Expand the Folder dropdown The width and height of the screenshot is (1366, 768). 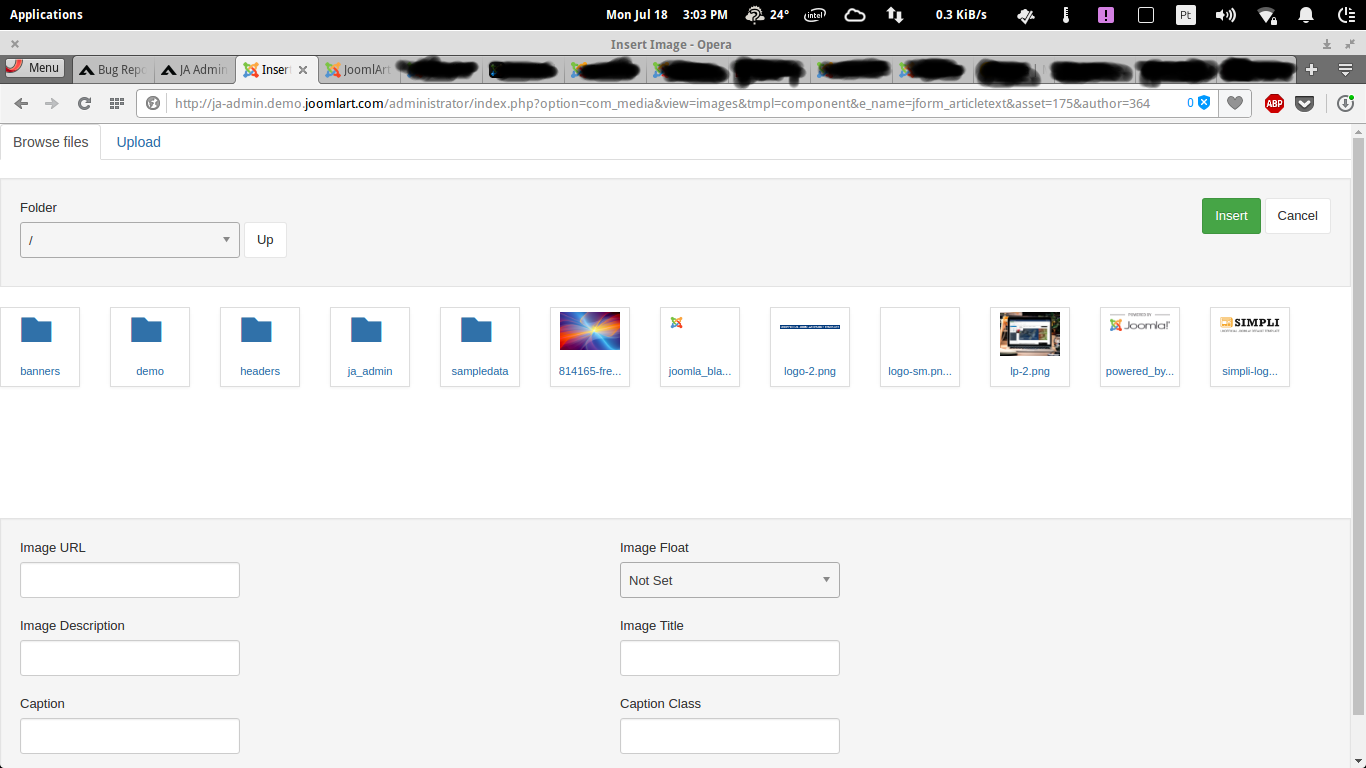[130, 240]
